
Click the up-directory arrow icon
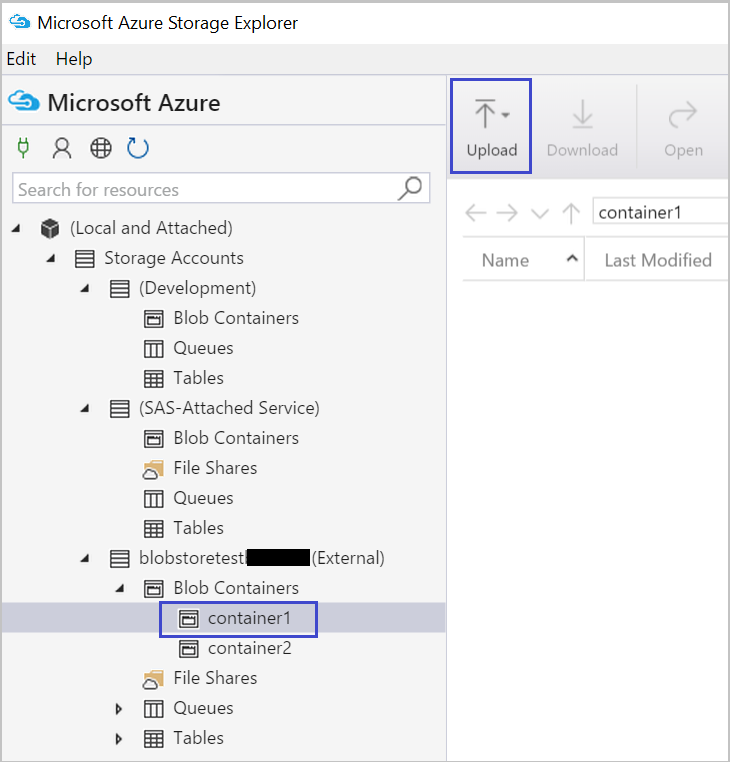point(571,212)
